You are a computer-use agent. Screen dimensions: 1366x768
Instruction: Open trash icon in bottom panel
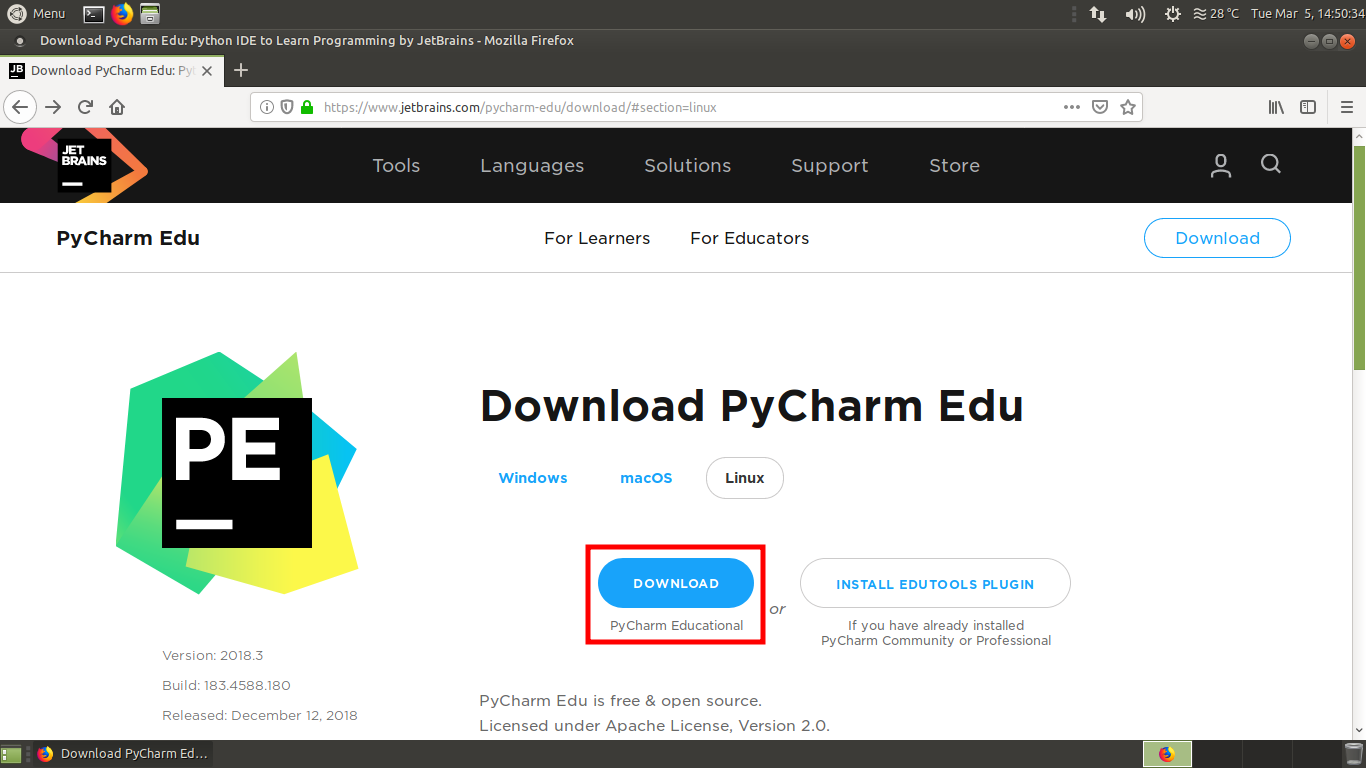pyautogui.click(x=1353, y=754)
